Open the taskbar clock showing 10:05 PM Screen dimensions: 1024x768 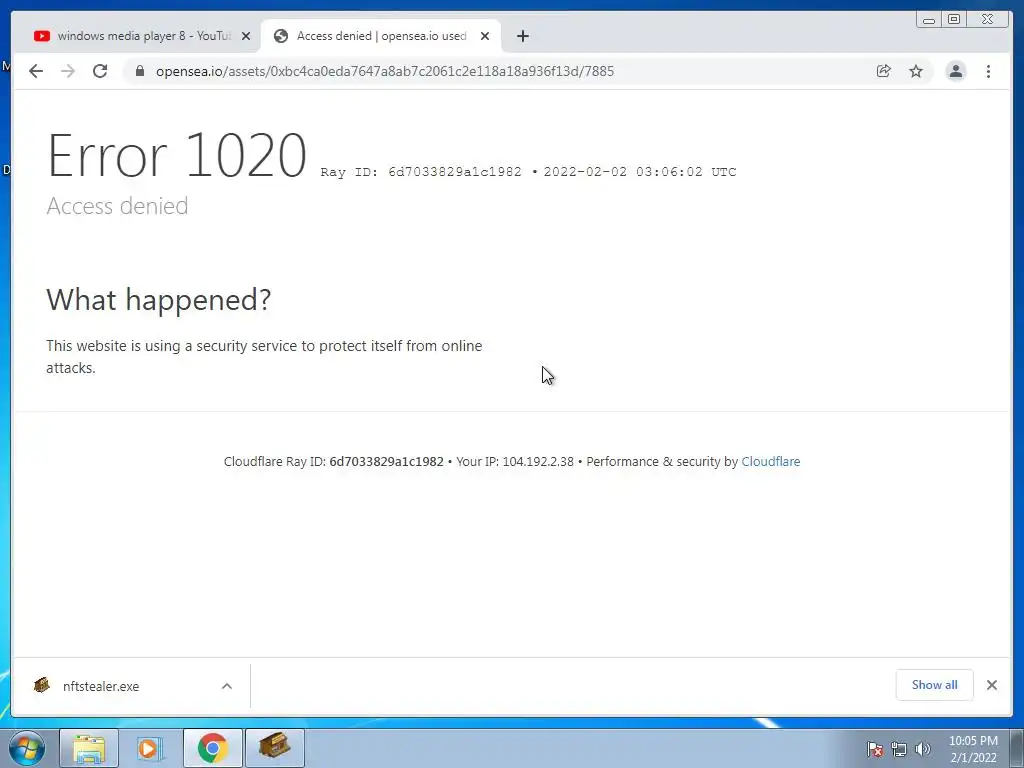(973, 749)
